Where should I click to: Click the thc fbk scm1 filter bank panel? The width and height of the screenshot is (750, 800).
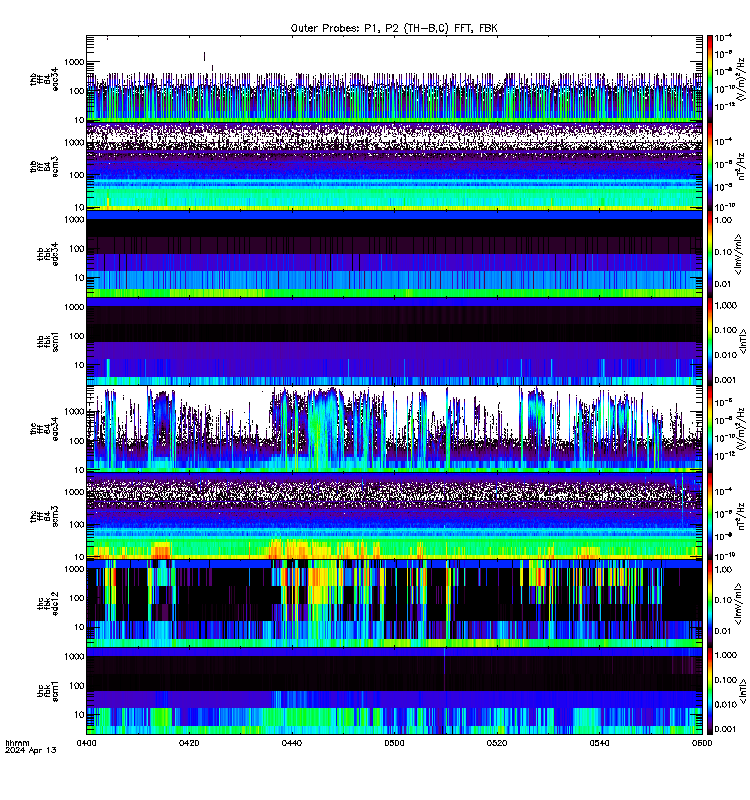coord(394,691)
